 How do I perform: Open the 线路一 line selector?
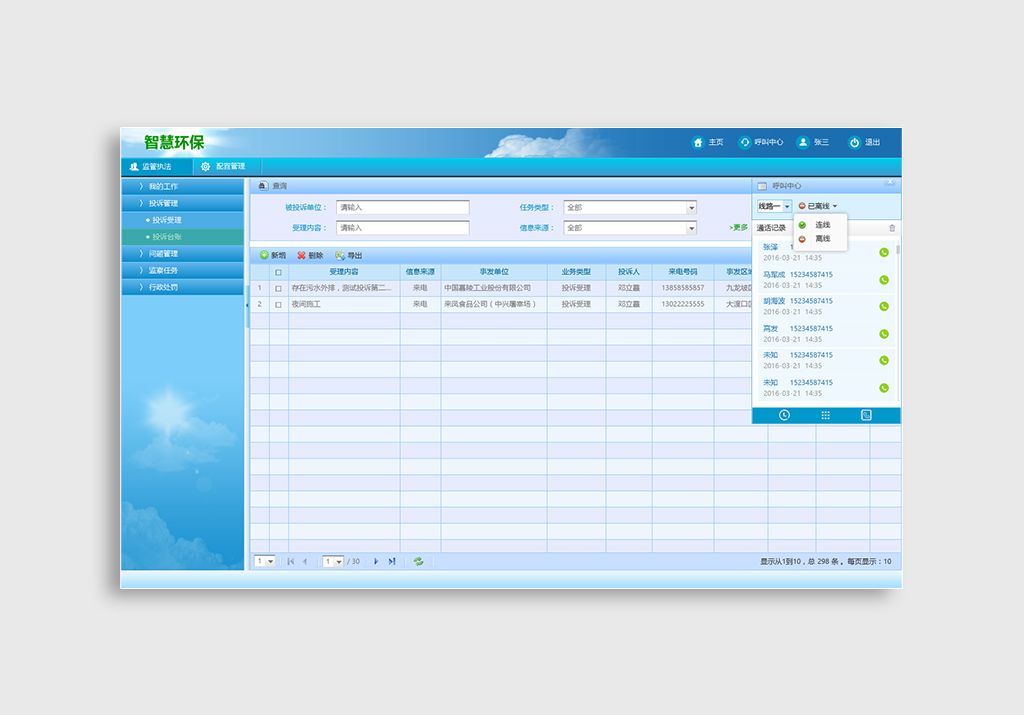click(x=774, y=206)
